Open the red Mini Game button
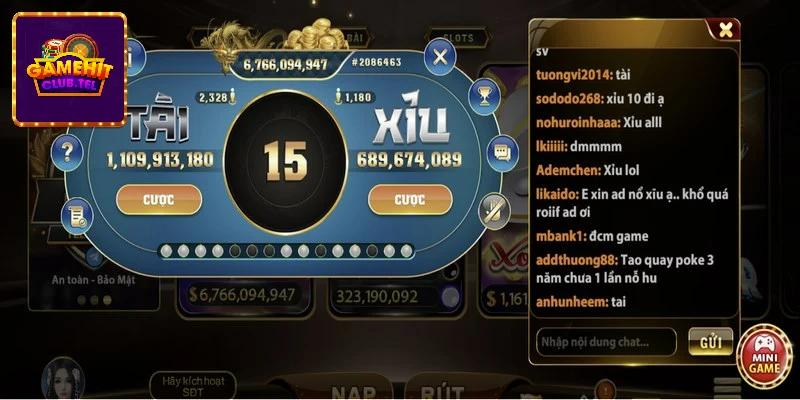The image size is (800, 400). pyautogui.click(x=765, y=356)
